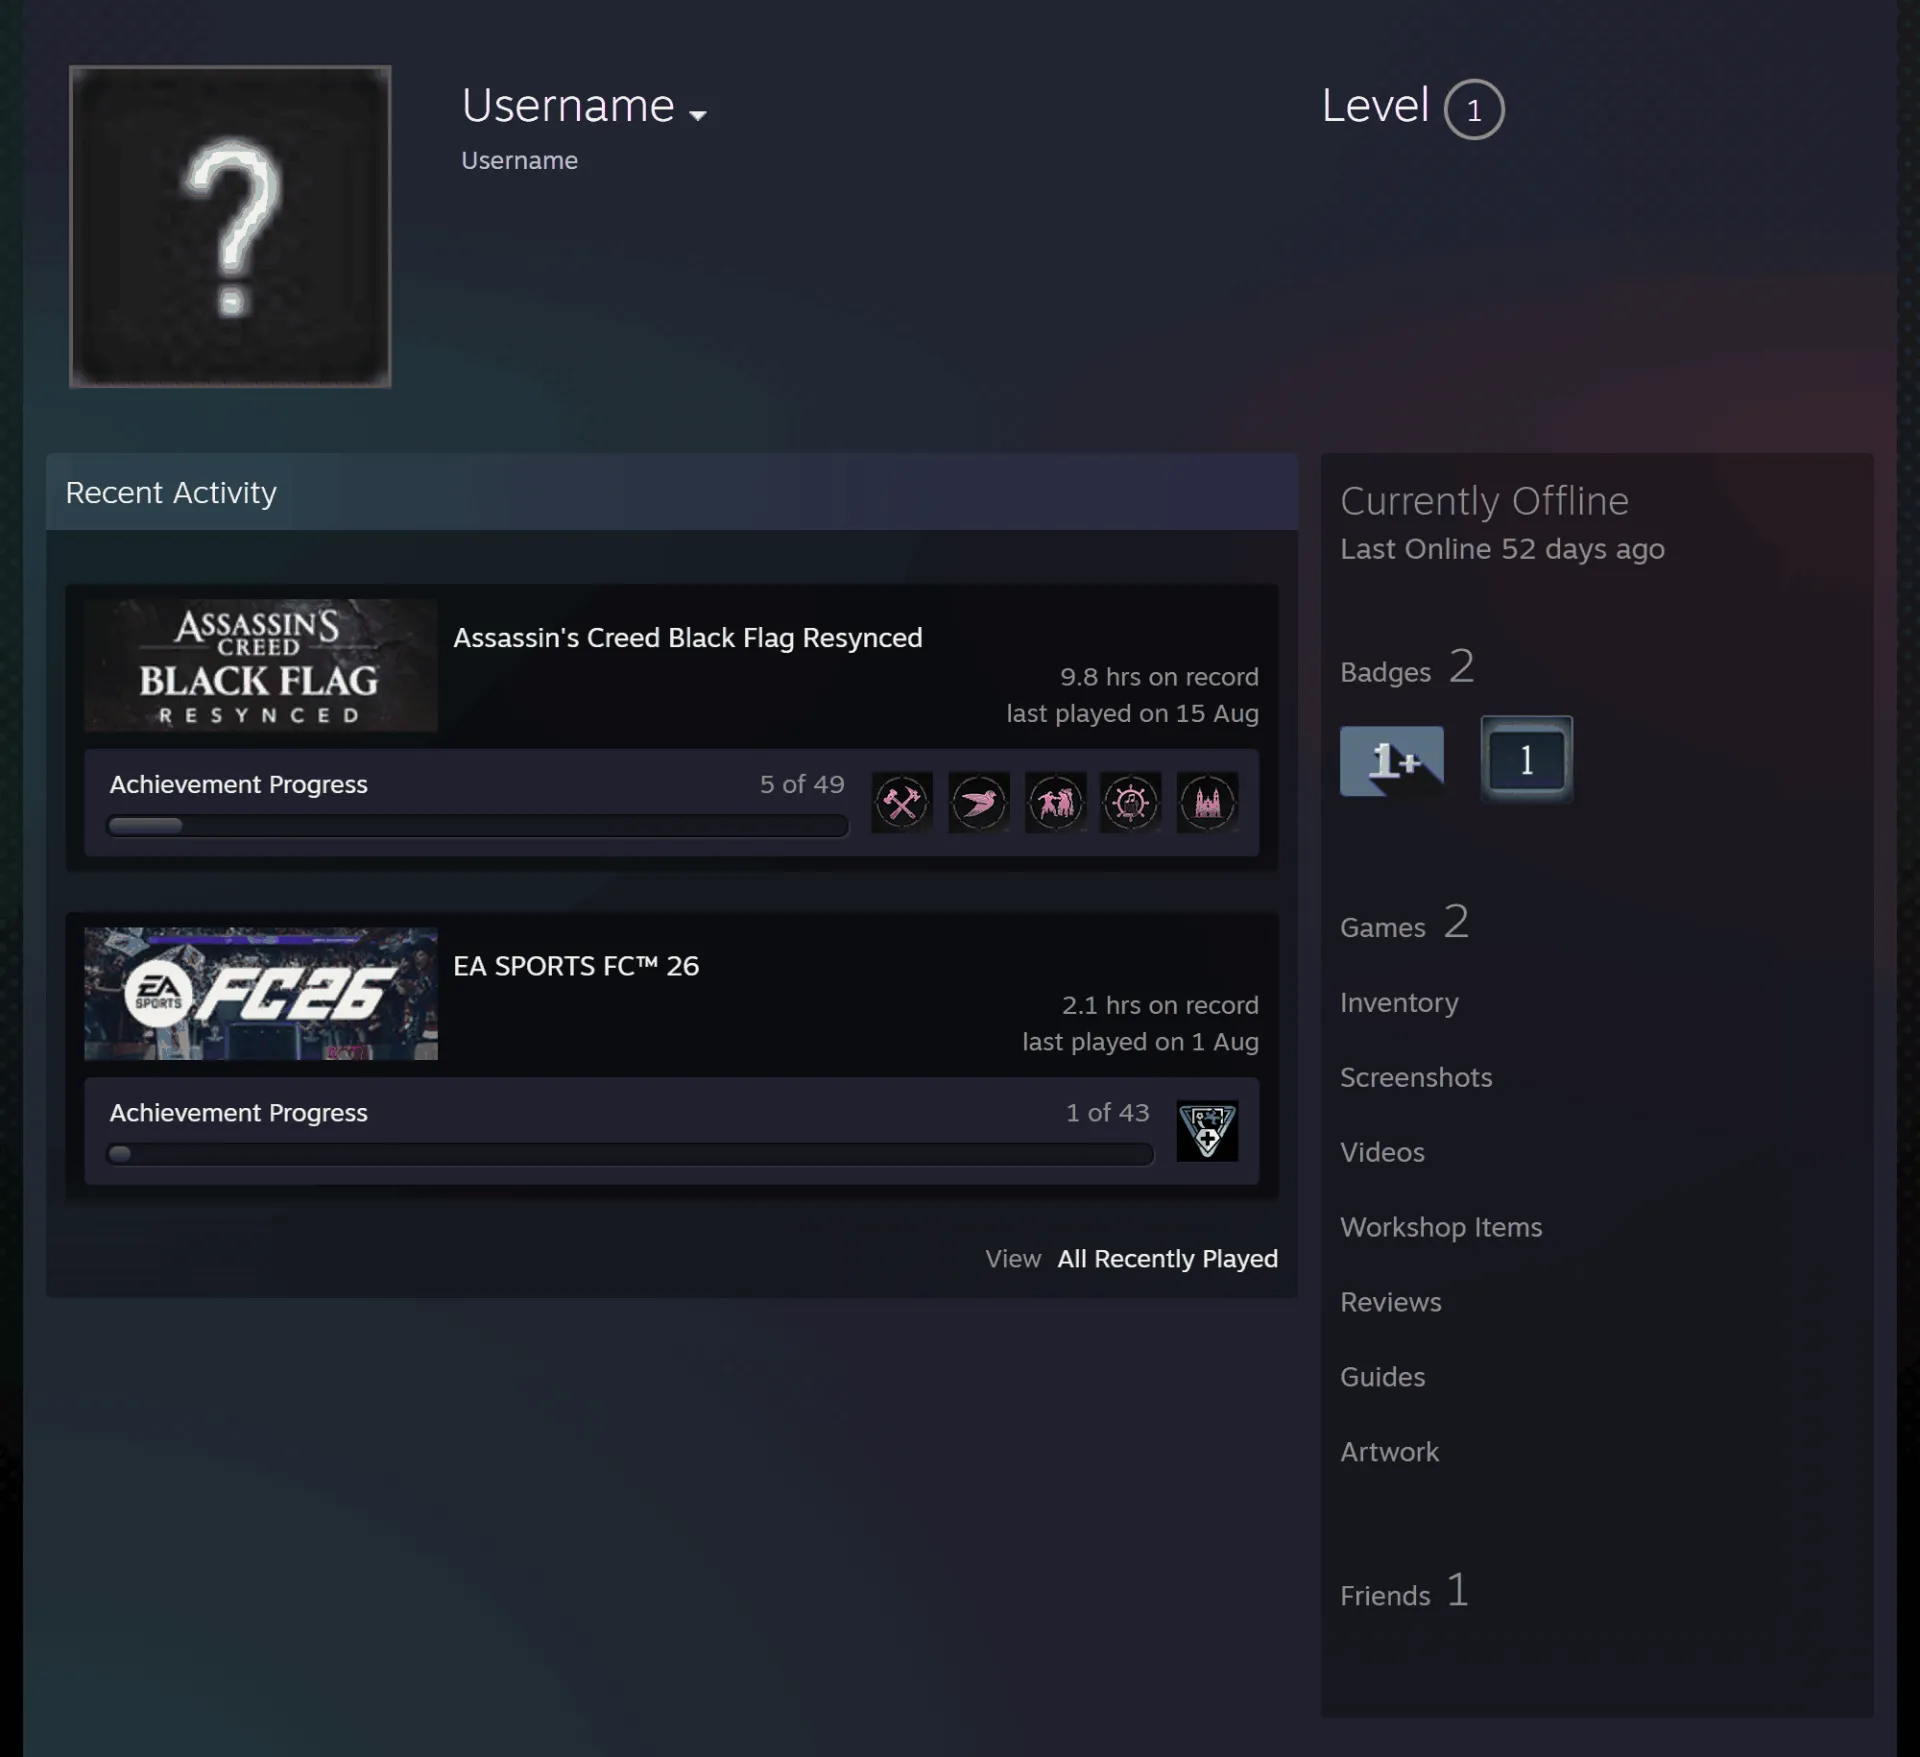Click the '1 of 43' achievement count
The width and height of the screenshot is (1920, 1757).
(x=1108, y=1113)
